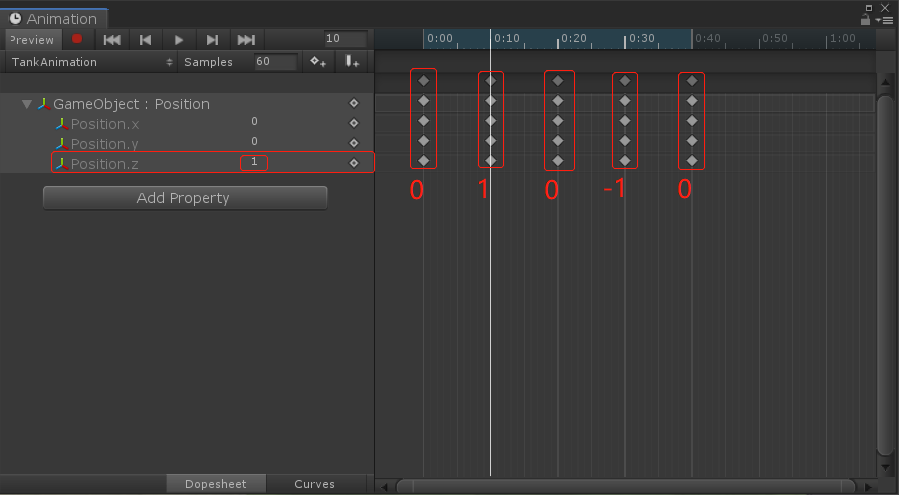This screenshot has width=899, height=495.
Task: Select summary keyframe at 0:30
Action: coord(625,81)
